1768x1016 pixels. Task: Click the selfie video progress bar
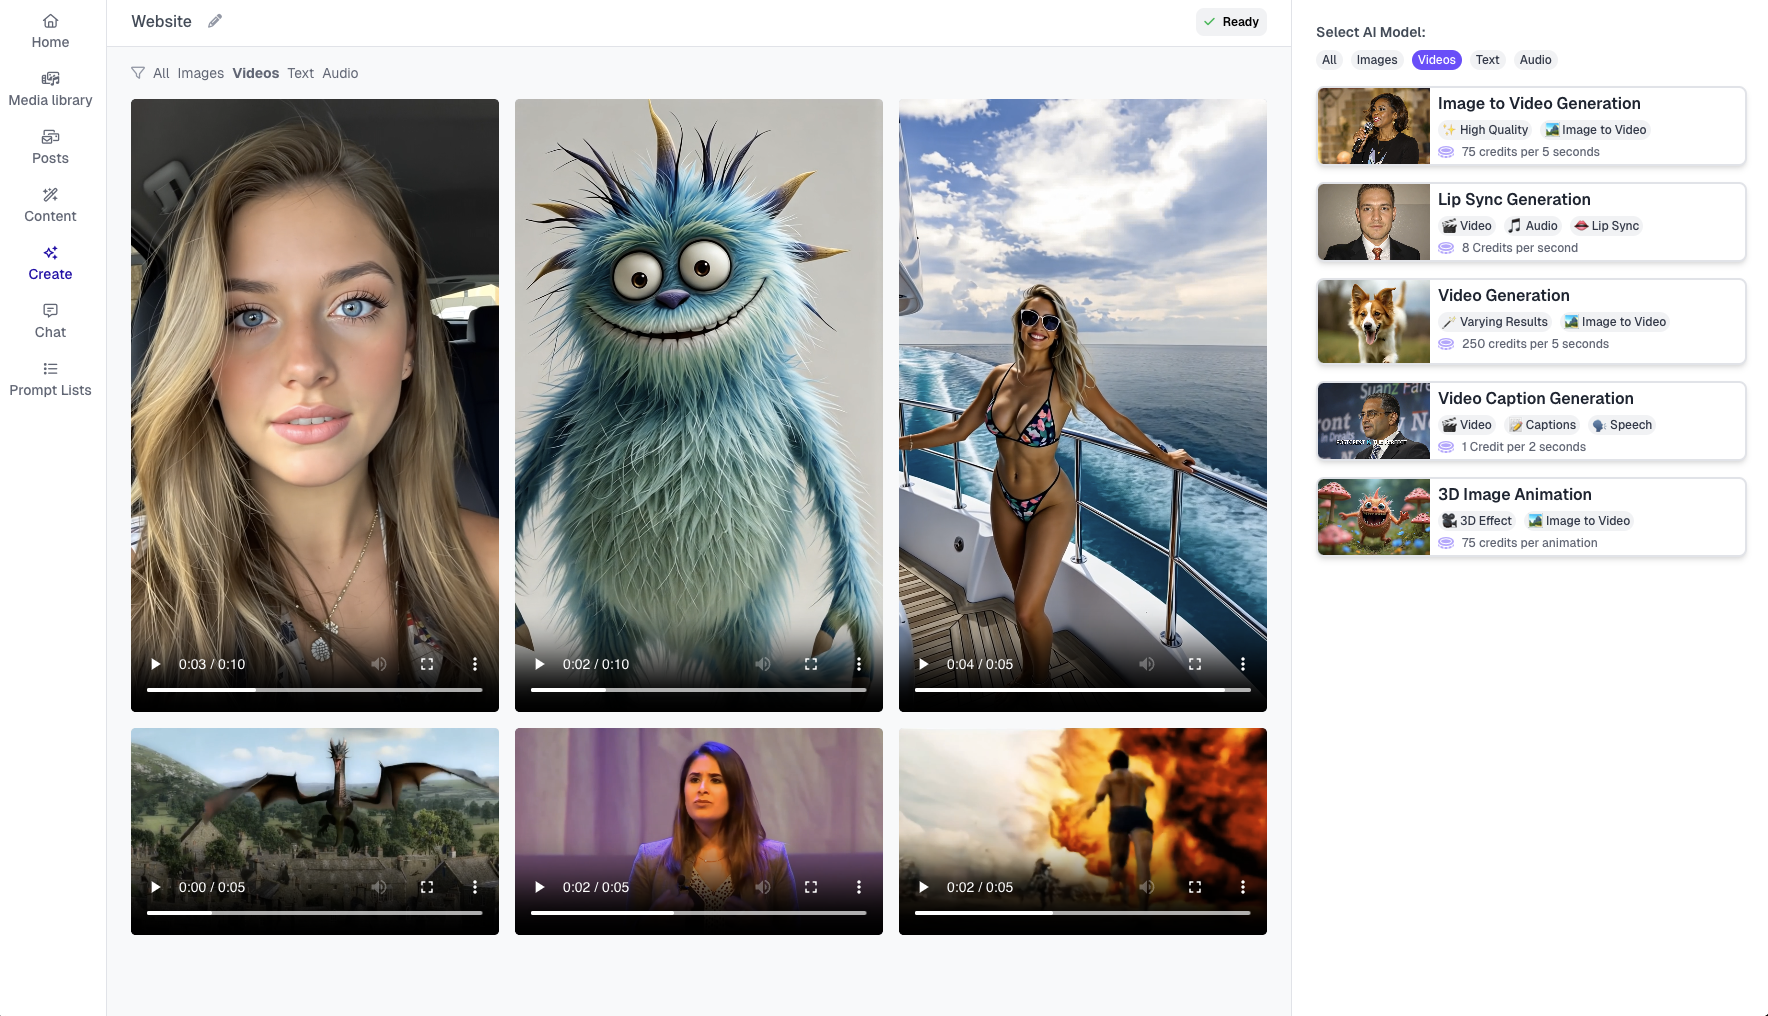coord(314,690)
